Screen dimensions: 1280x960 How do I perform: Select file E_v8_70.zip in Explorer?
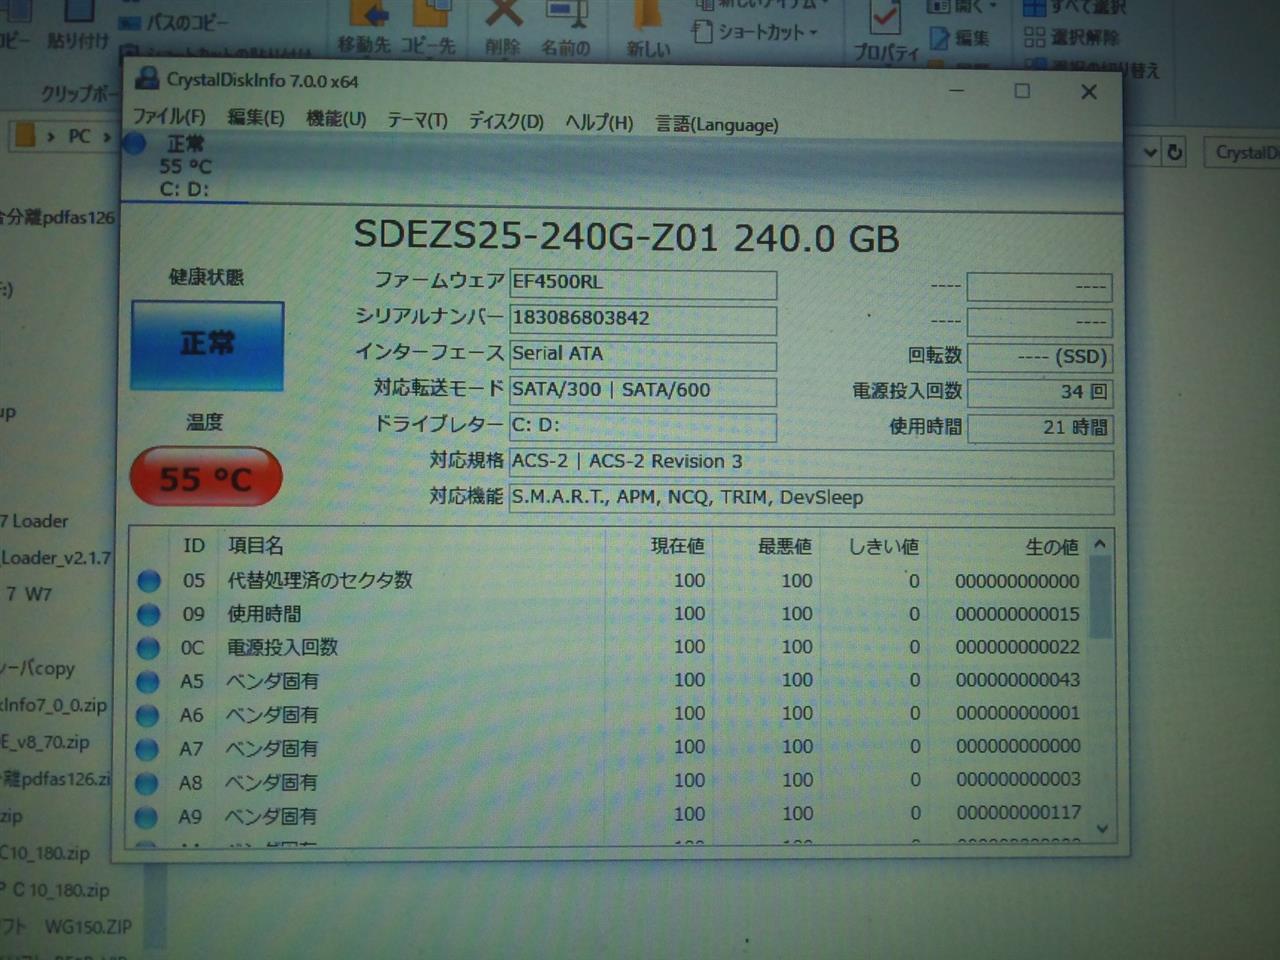[45, 742]
